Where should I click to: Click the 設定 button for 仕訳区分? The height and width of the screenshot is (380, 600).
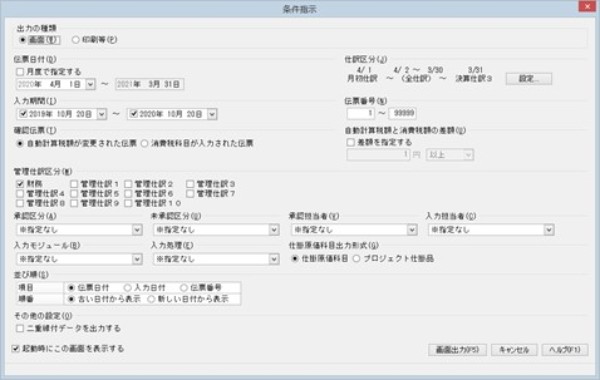pos(529,78)
